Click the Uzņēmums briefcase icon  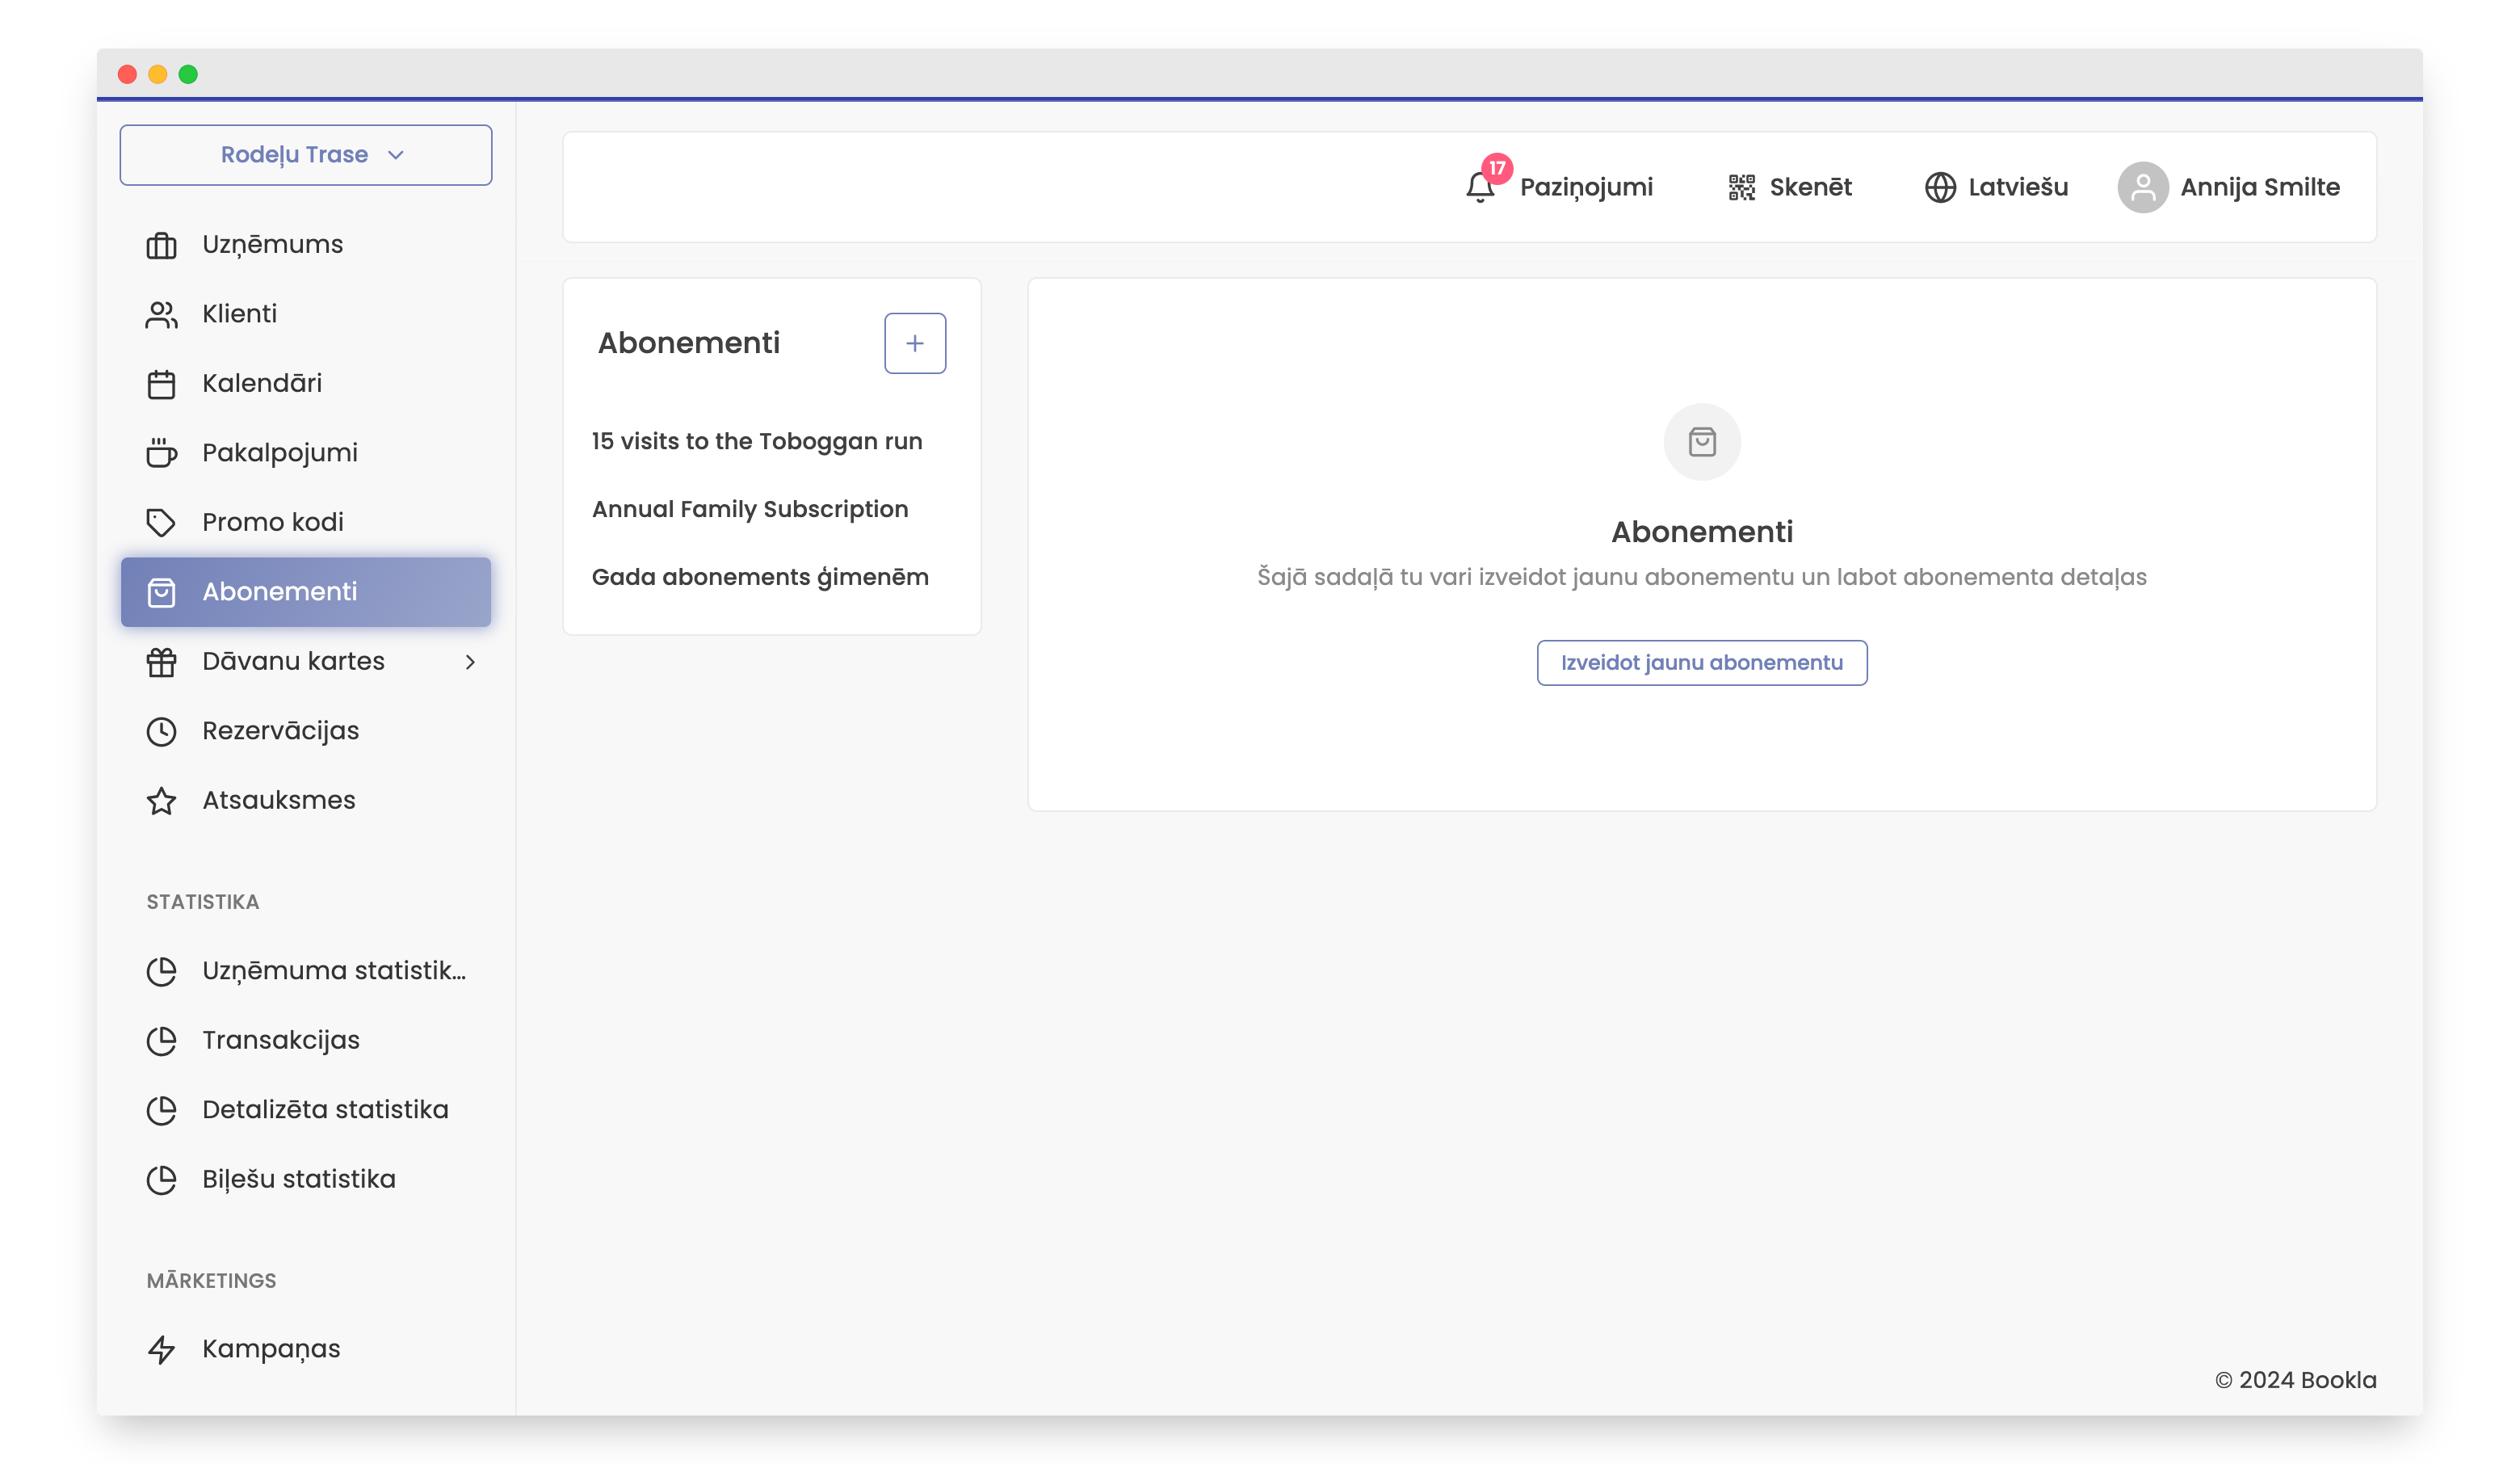[161, 245]
